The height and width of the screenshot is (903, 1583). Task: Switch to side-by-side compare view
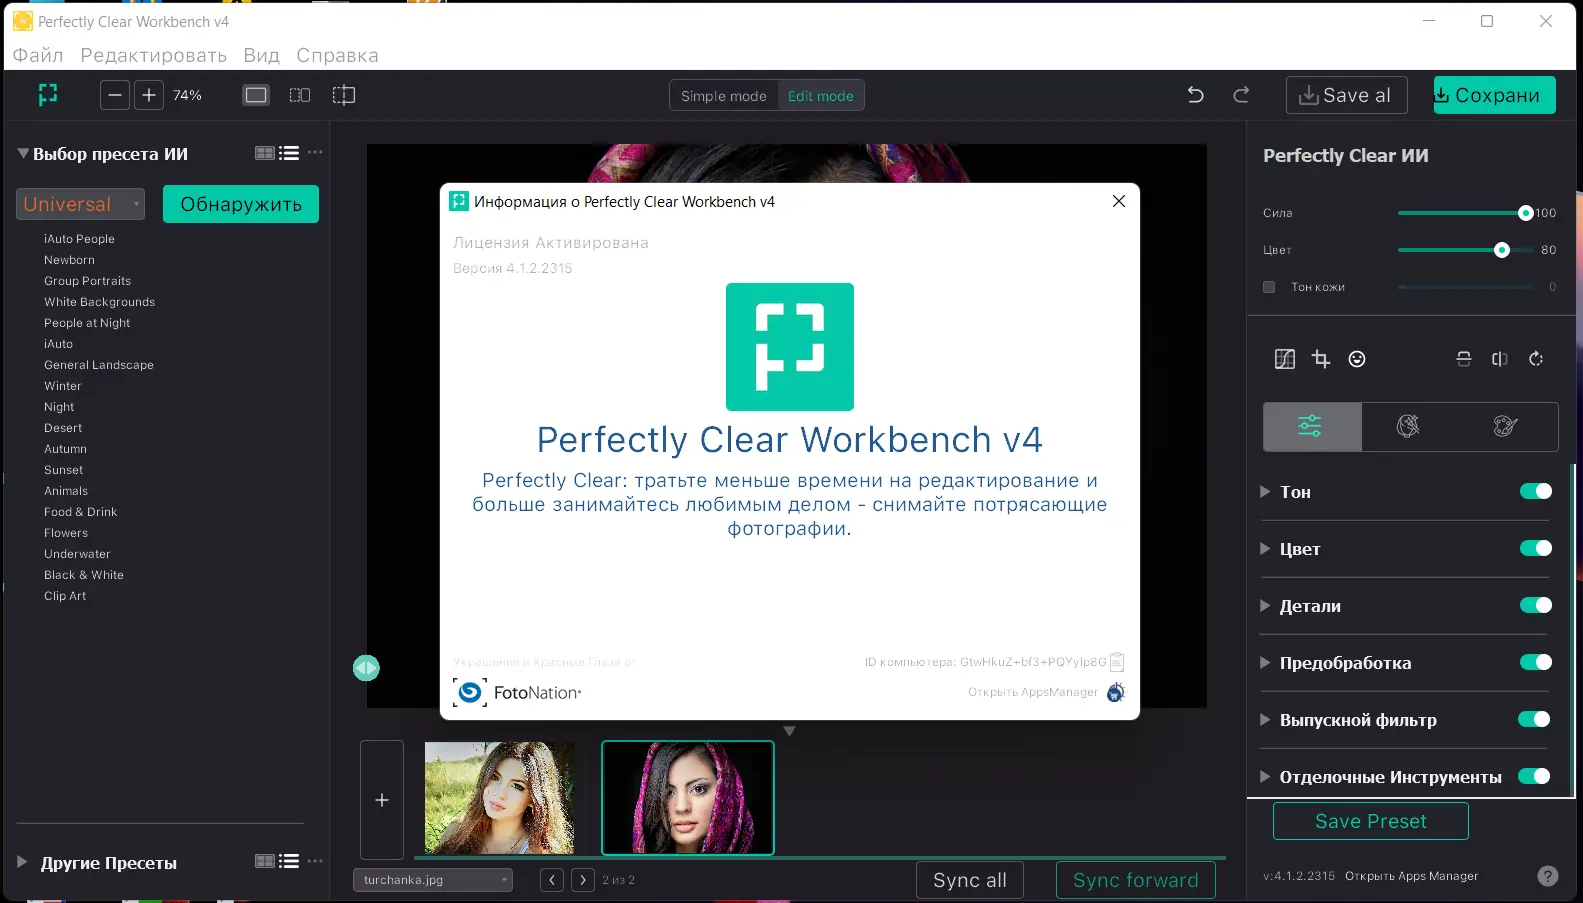(300, 95)
